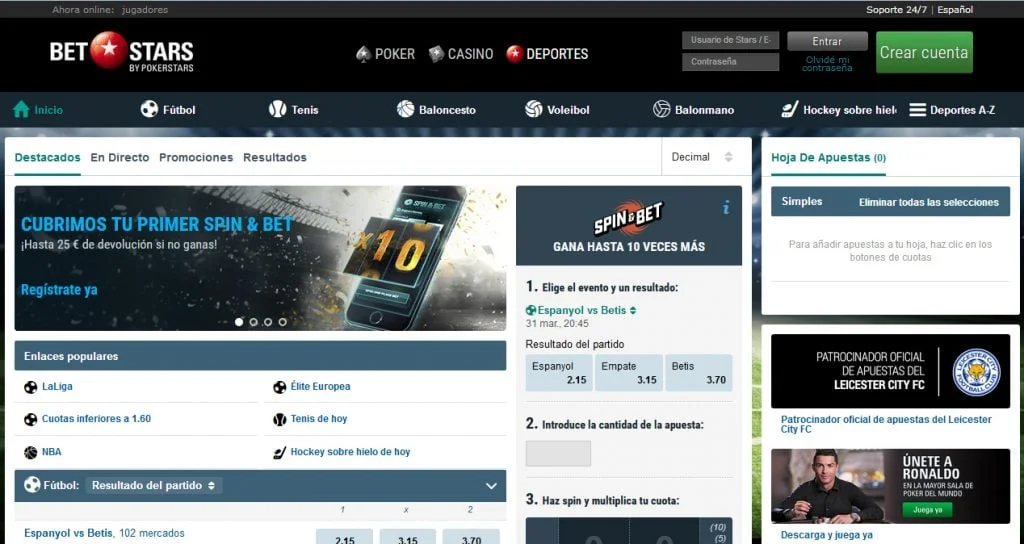The width and height of the screenshot is (1024, 544).
Task: Open the Promociones tab
Action: 196,157
